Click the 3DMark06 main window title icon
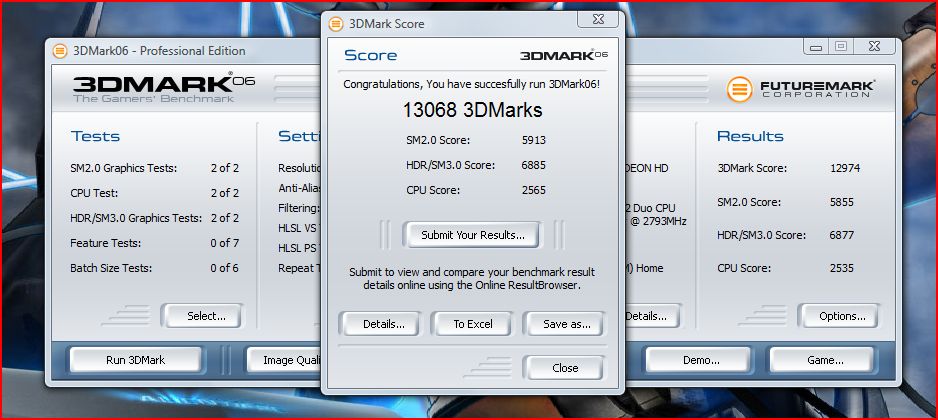This screenshot has height=420, width=938. pos(60,51)
